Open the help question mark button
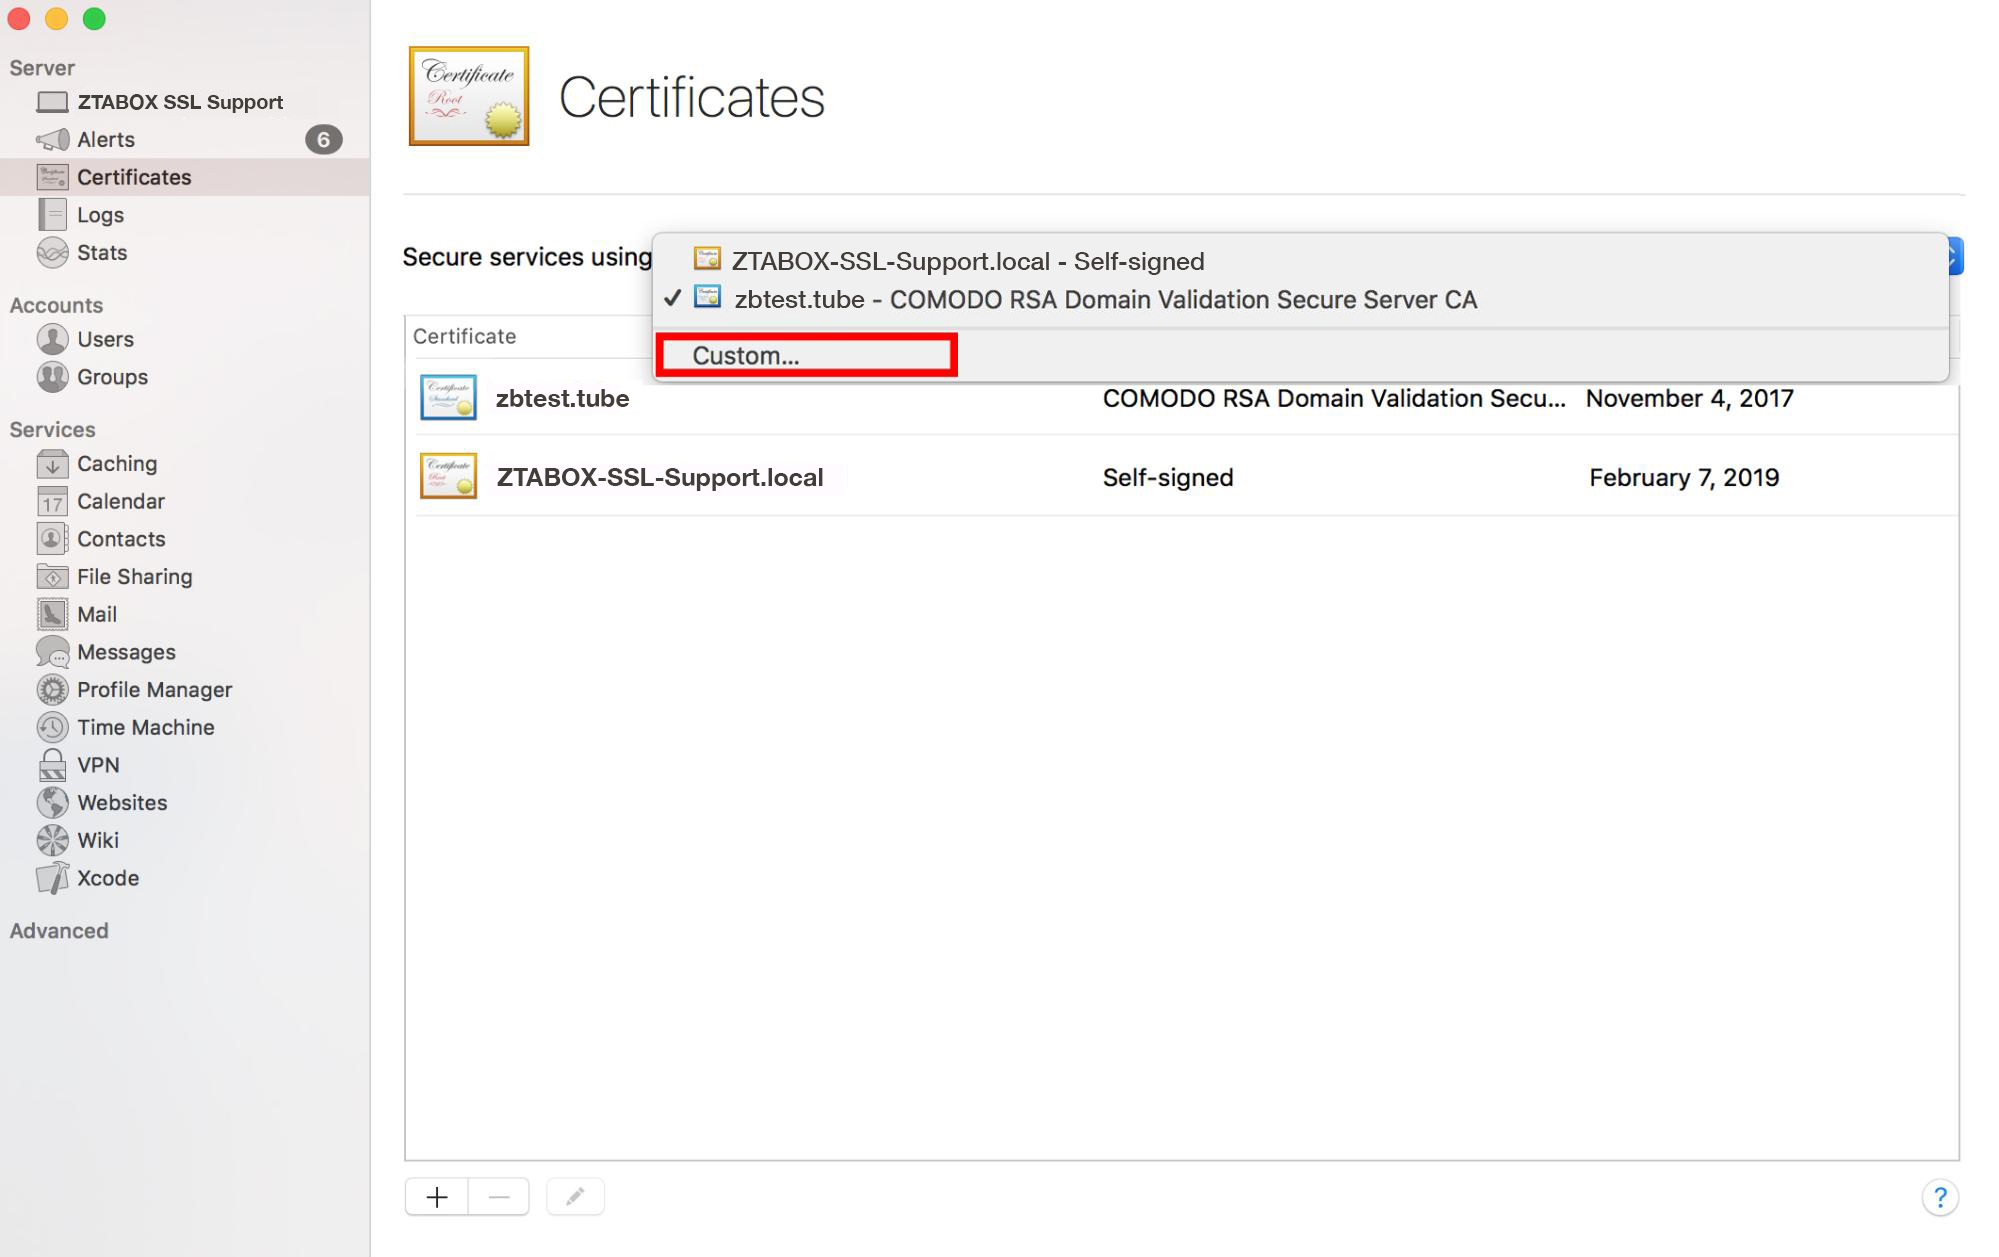The width and height of the screenshot is (1999, 1257). pyautogui.click(x=1939, y=1197)
